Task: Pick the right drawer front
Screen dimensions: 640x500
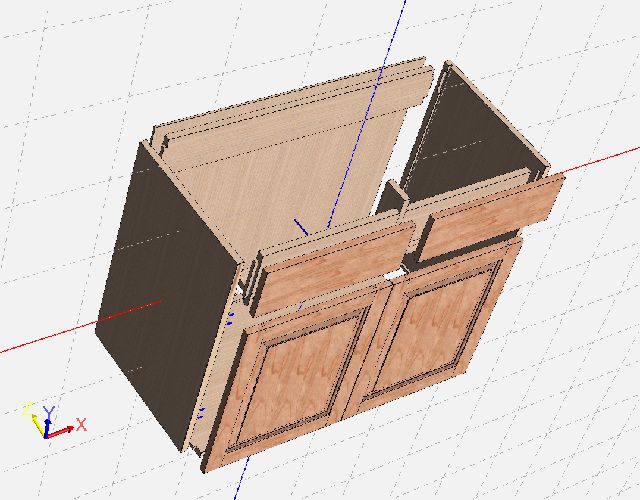Action: [x=490, y=216]
